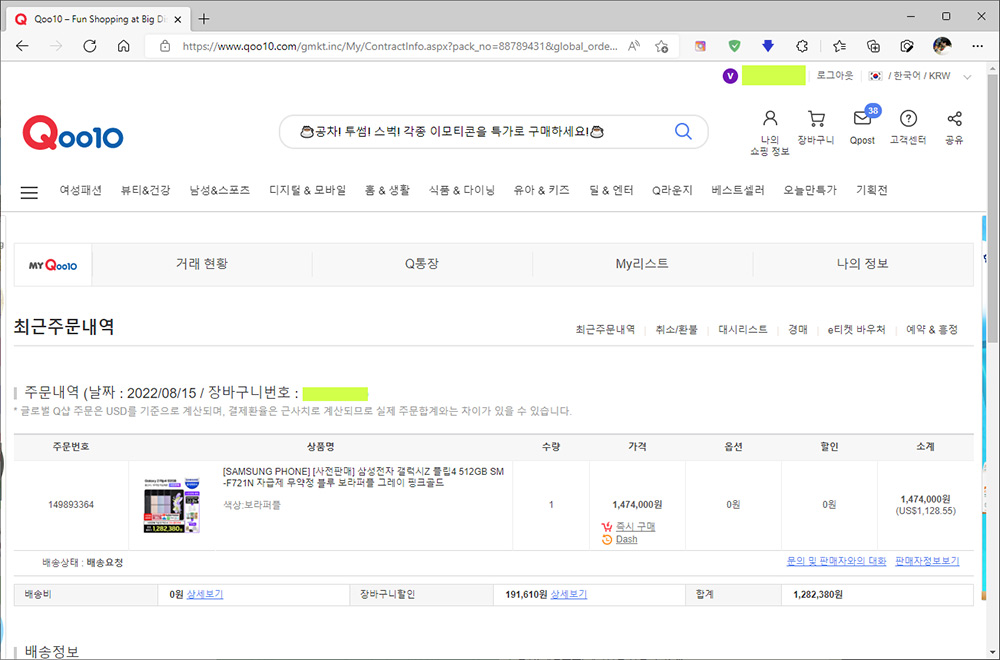The image size is (1000, 660).
Task: Open the browser home page
Action: pyautogui.click(x=124, y=46)
